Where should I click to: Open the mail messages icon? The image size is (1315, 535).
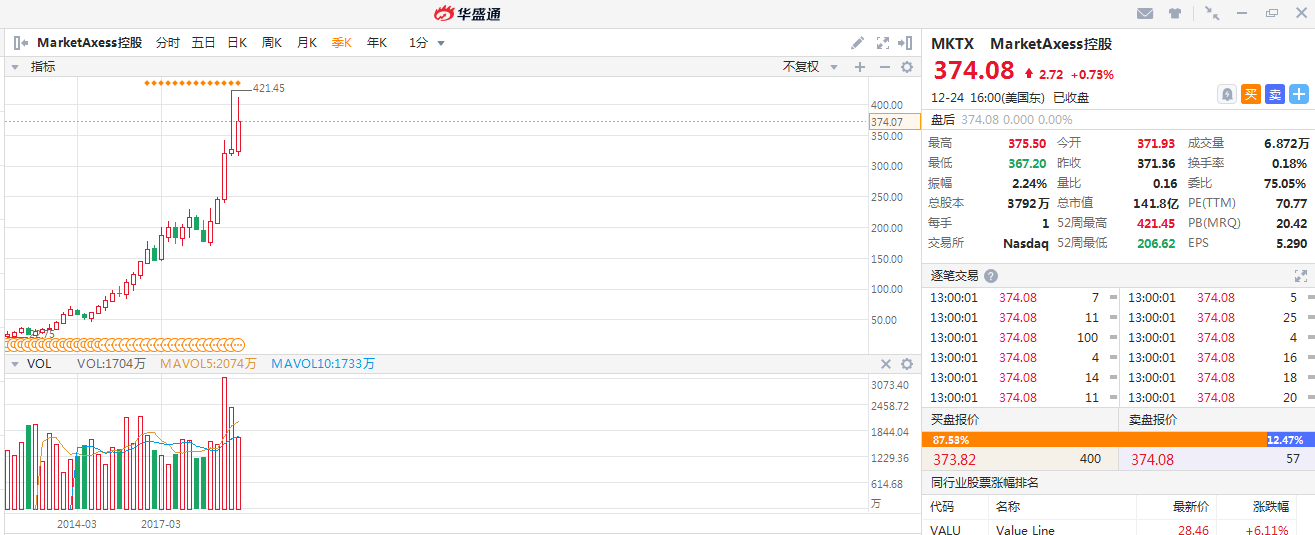tap(1145, 13)
